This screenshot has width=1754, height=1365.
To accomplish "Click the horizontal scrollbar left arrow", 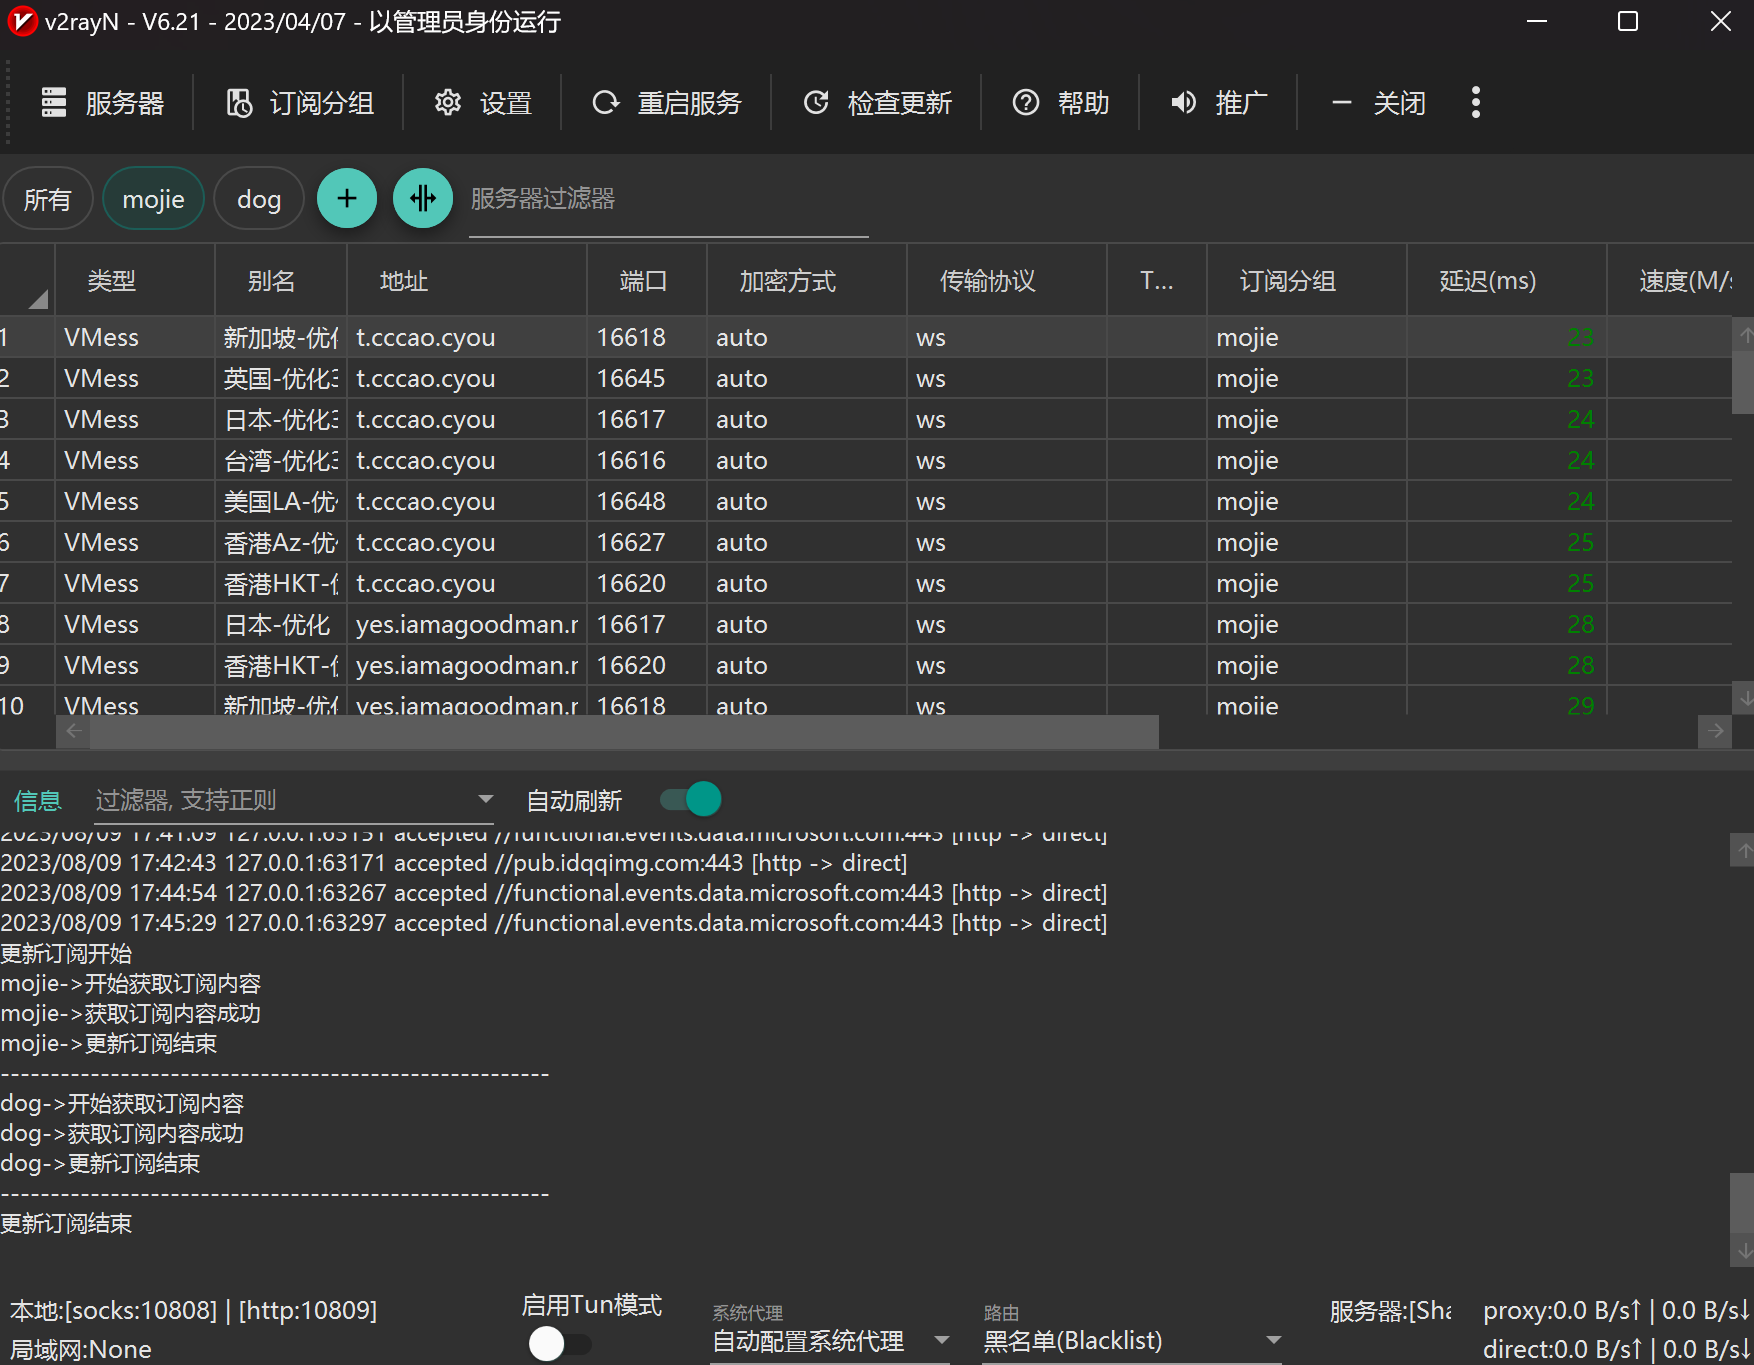I will 73,731.
